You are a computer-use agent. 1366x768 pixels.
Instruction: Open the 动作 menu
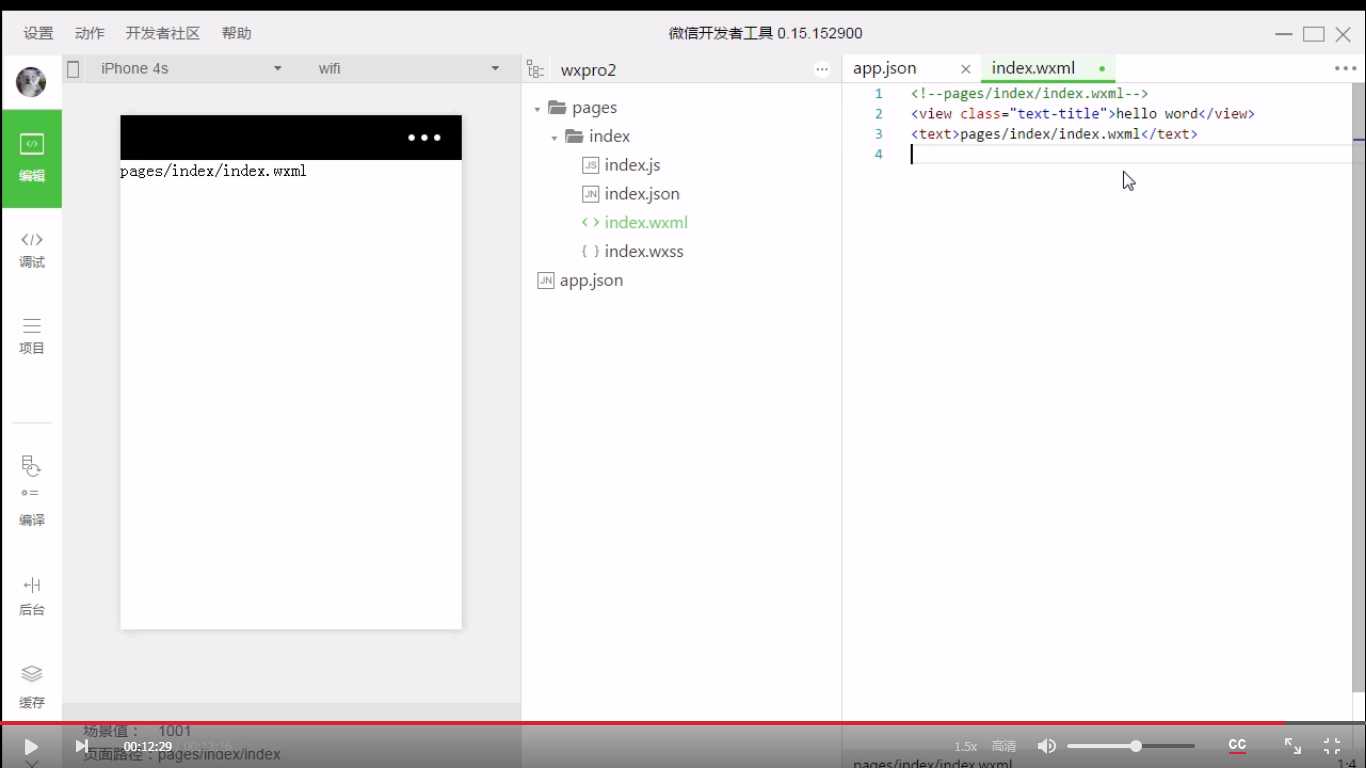pos(90,33)
